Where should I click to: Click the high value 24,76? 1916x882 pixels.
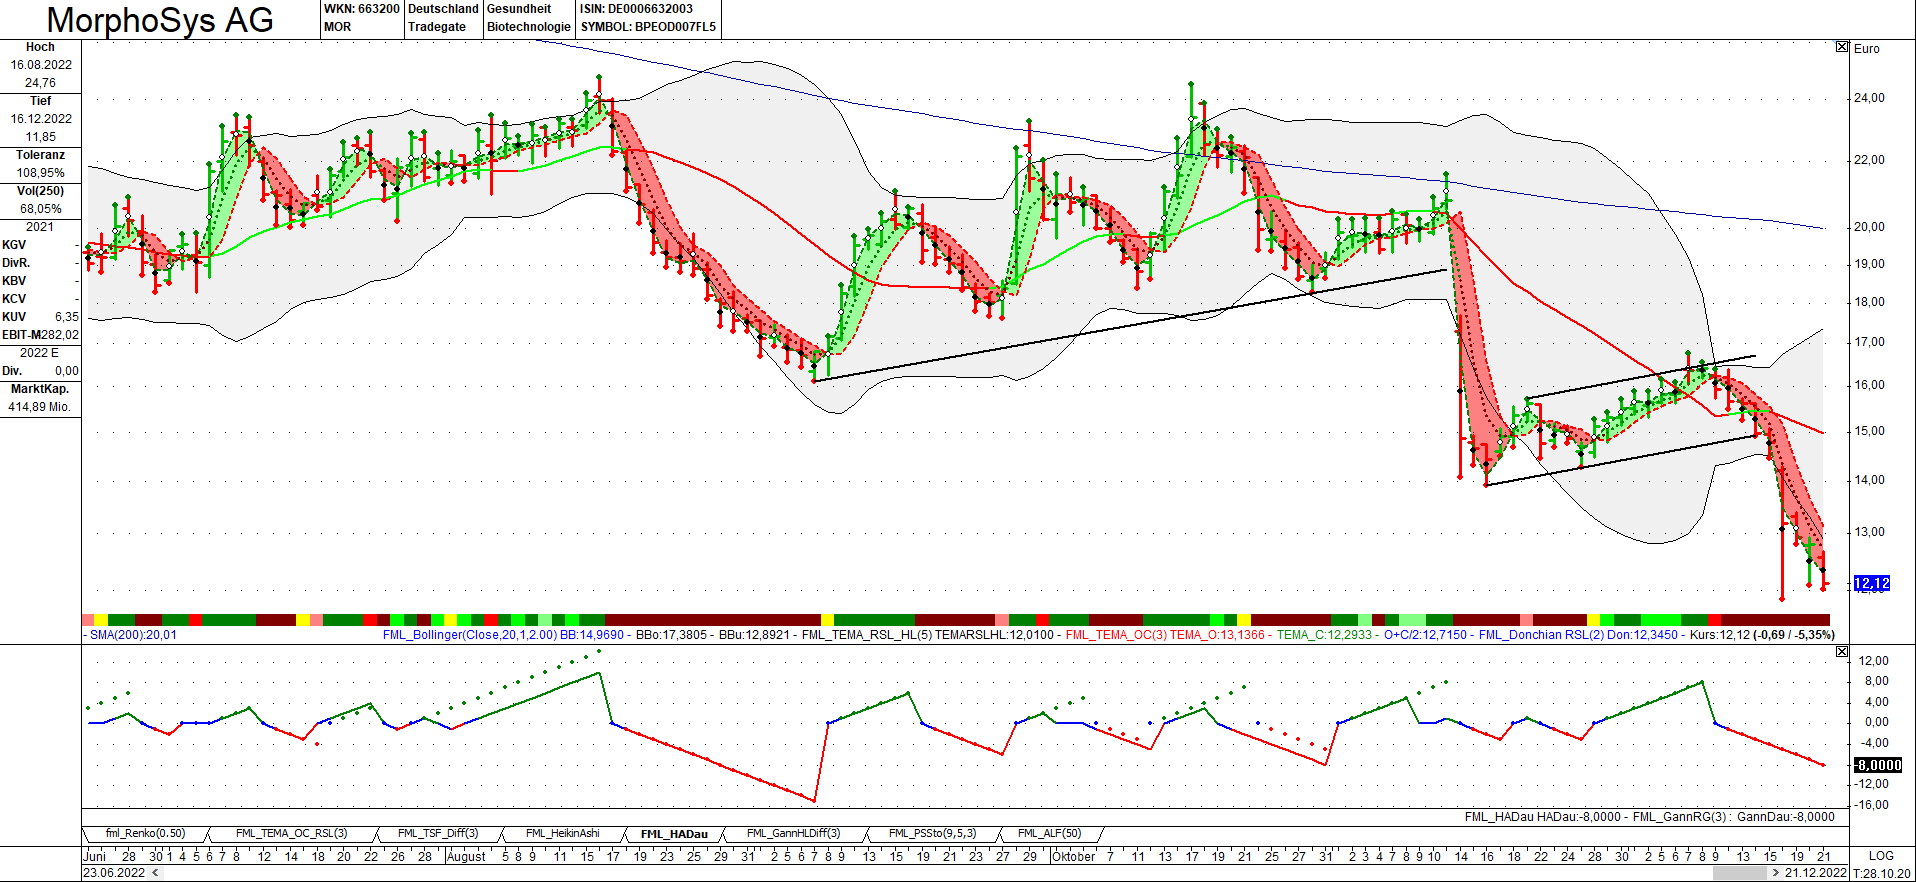coord(40,83)
